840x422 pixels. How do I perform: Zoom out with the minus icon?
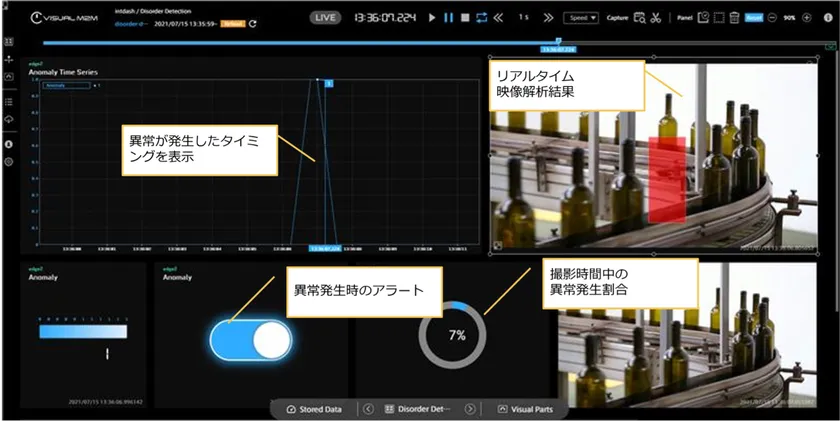point(773,17)
